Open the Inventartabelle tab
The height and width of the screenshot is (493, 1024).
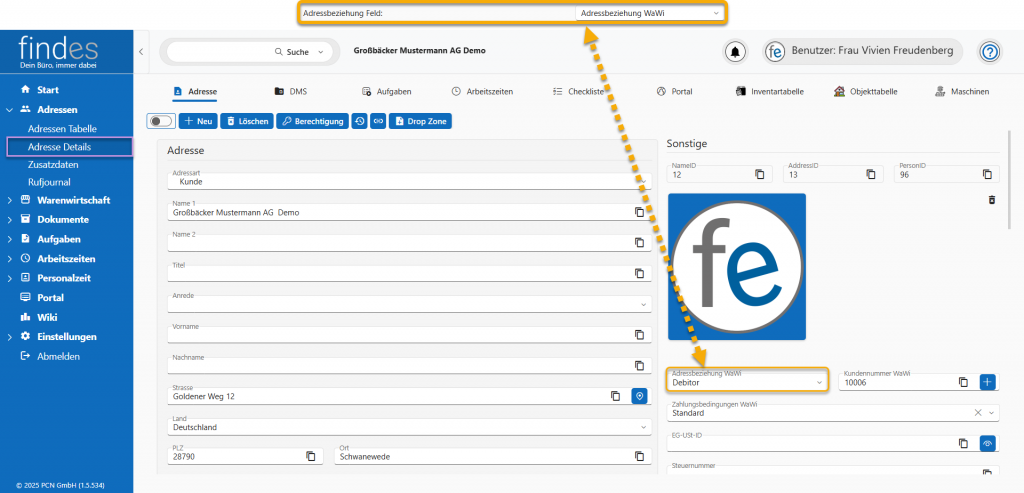769,91
